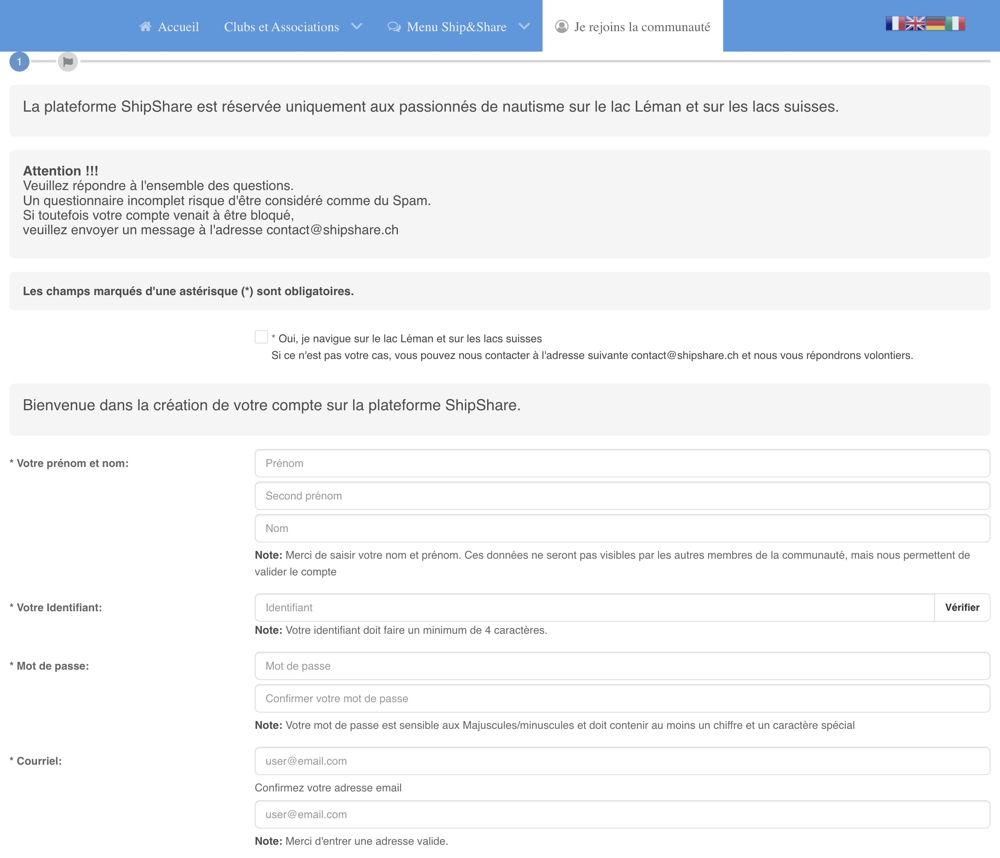Click the Identifiant input box
Screen dimensions: 1000x858
point(594,607)
